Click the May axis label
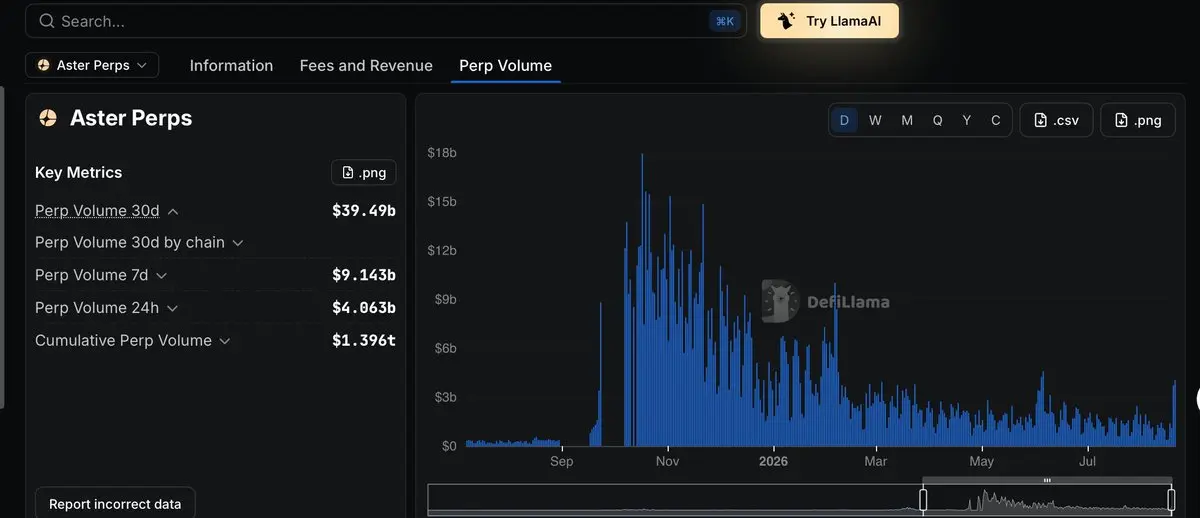This screenshot has width=1200, height=518. click(982, 461)
